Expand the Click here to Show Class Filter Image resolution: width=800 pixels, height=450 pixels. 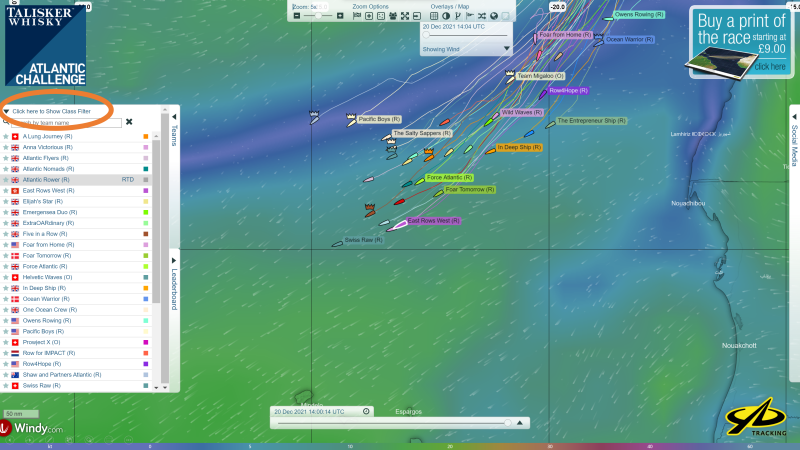[x=51, y=111]
